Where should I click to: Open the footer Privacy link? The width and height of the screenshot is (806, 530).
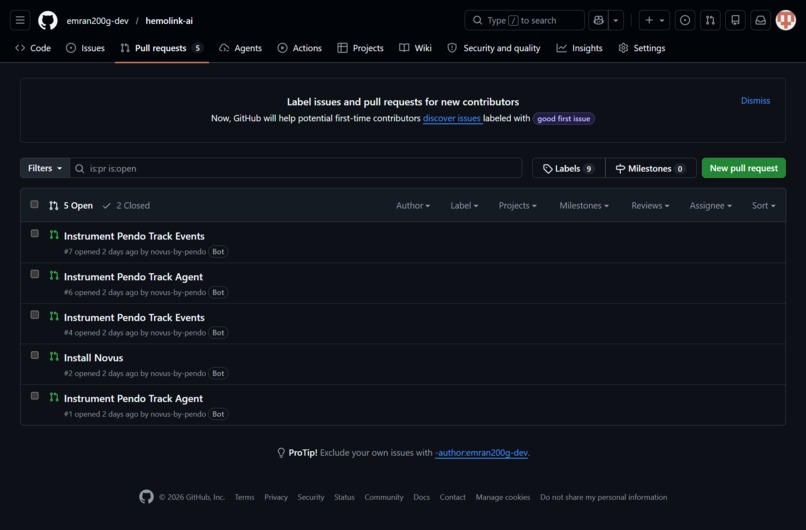[276, 497]
